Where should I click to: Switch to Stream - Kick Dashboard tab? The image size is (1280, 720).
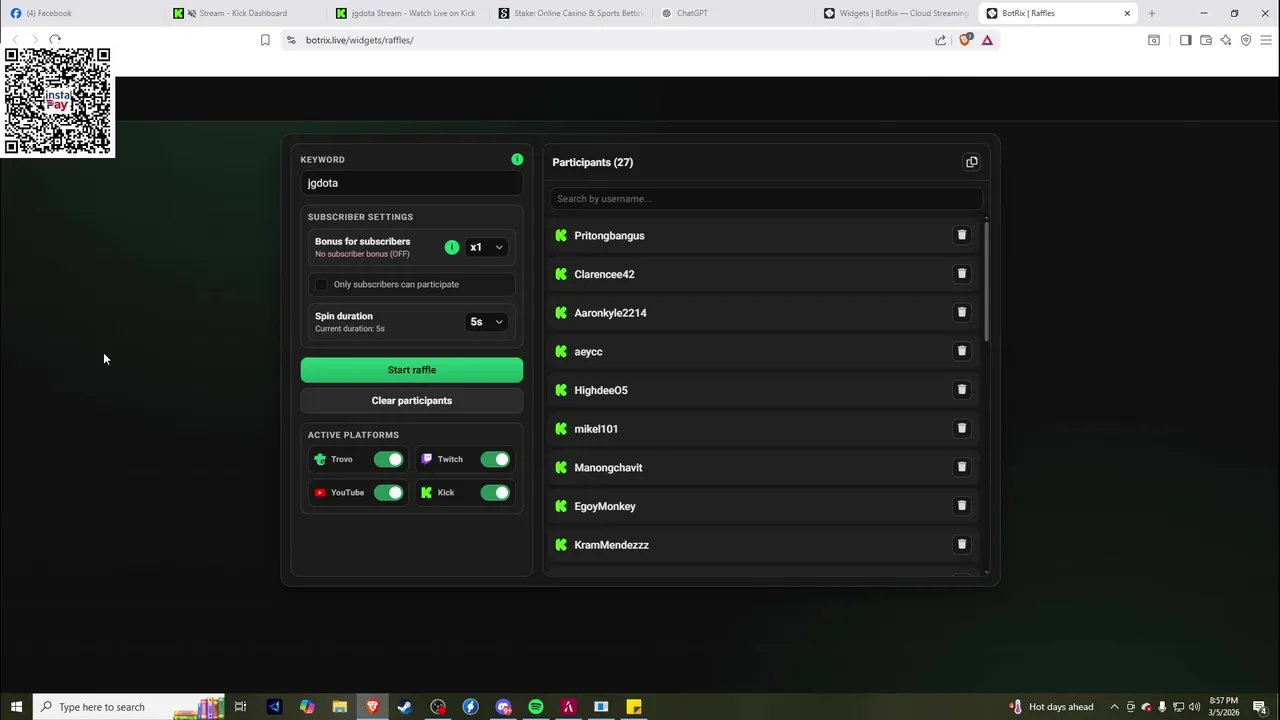pos(245,13)
